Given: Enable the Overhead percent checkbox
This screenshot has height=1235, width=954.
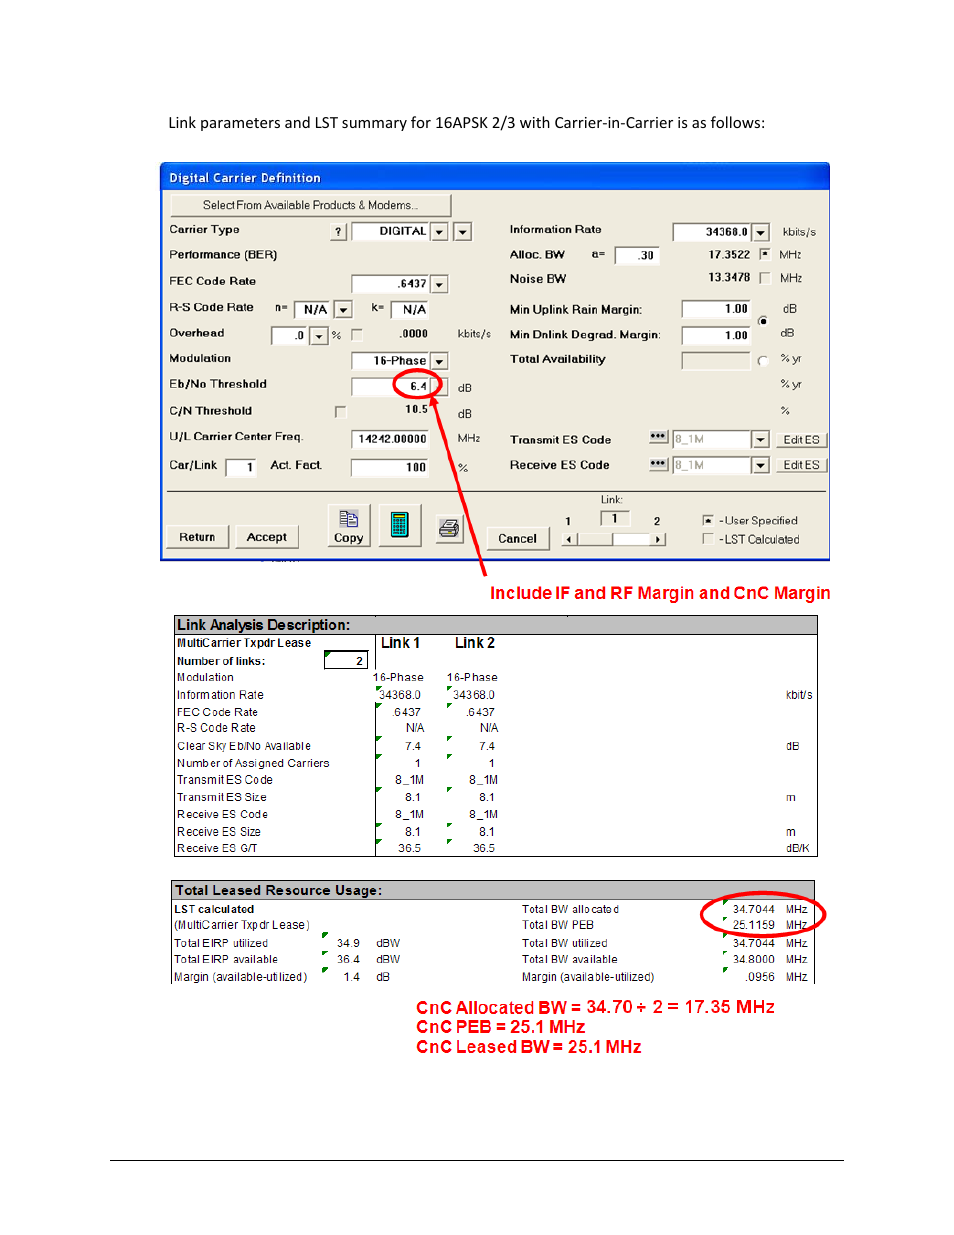Looking at the screenshot, I should 357,335.
